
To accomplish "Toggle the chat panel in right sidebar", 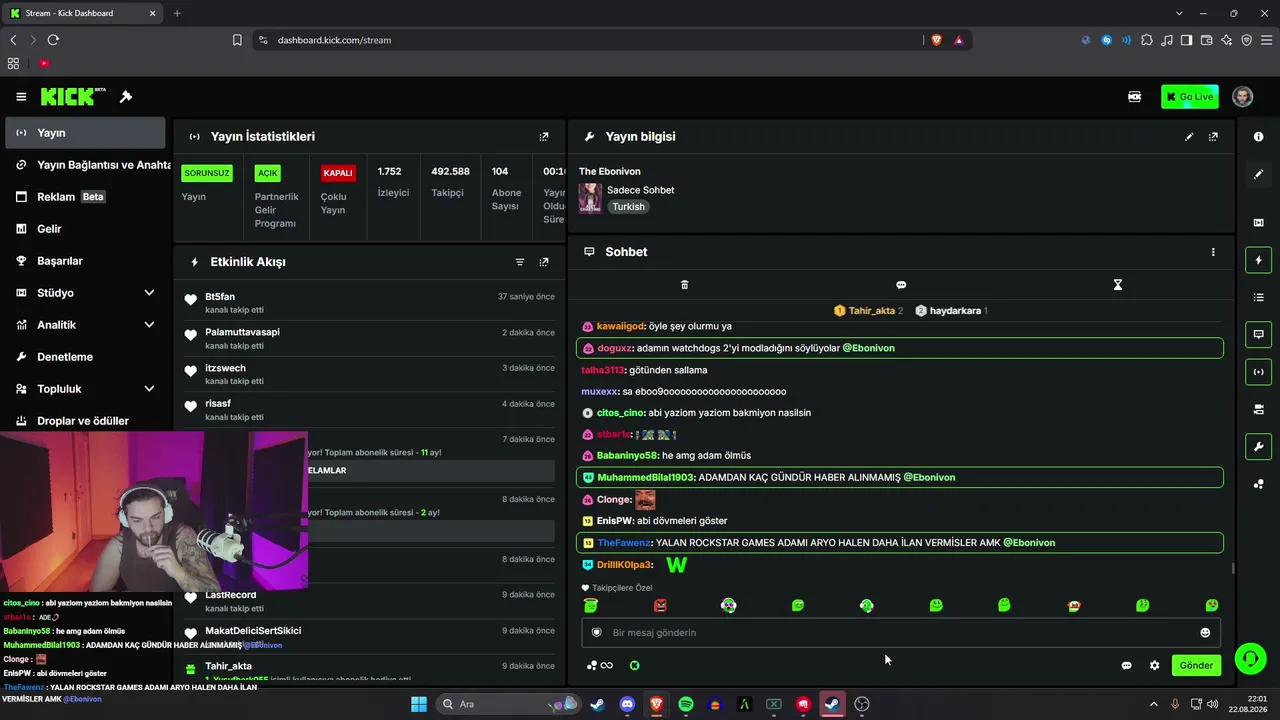I will (1259, 334).
